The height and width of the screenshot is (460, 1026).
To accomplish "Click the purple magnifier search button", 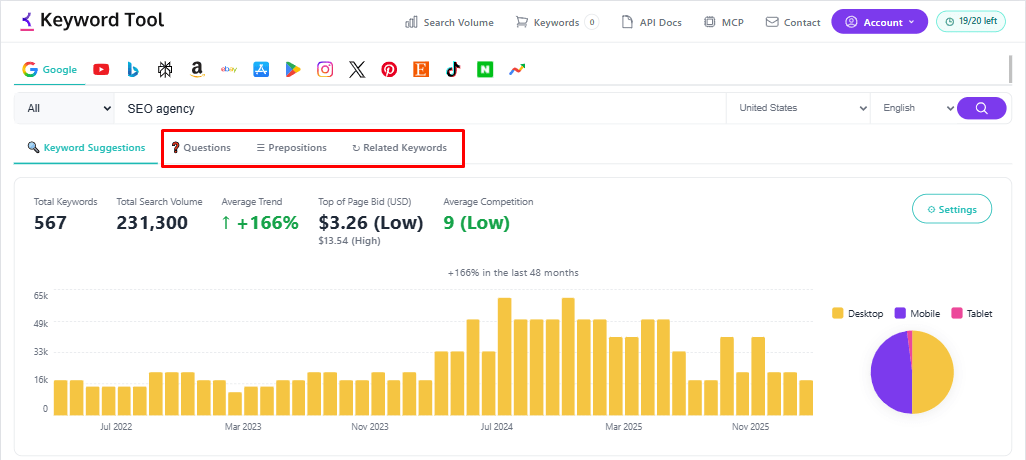I will [x=982, y=108].
